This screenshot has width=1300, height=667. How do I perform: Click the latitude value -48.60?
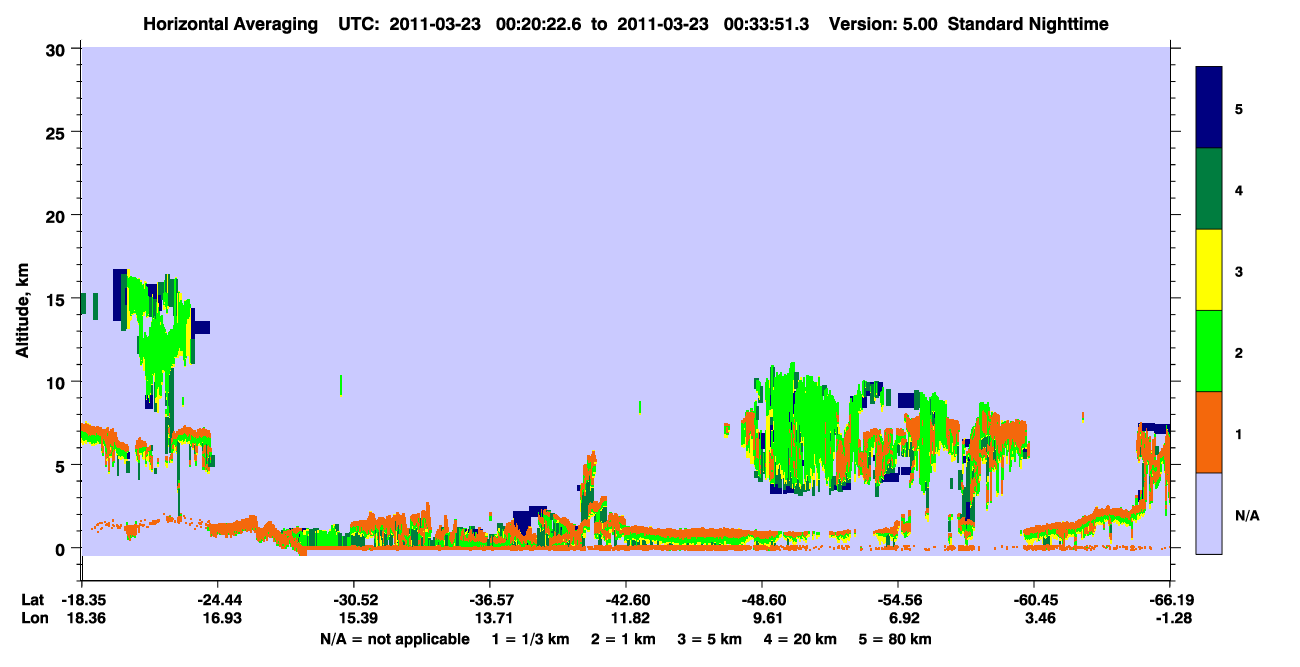762,600
